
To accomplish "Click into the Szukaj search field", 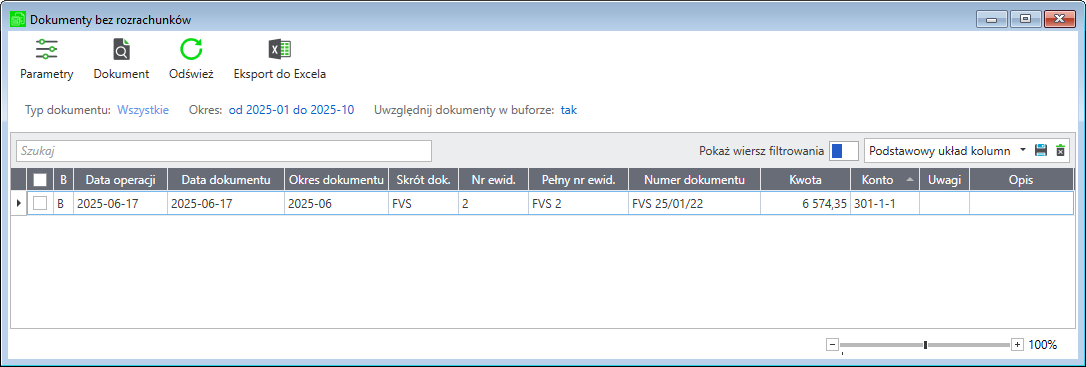I will (224, 150).
